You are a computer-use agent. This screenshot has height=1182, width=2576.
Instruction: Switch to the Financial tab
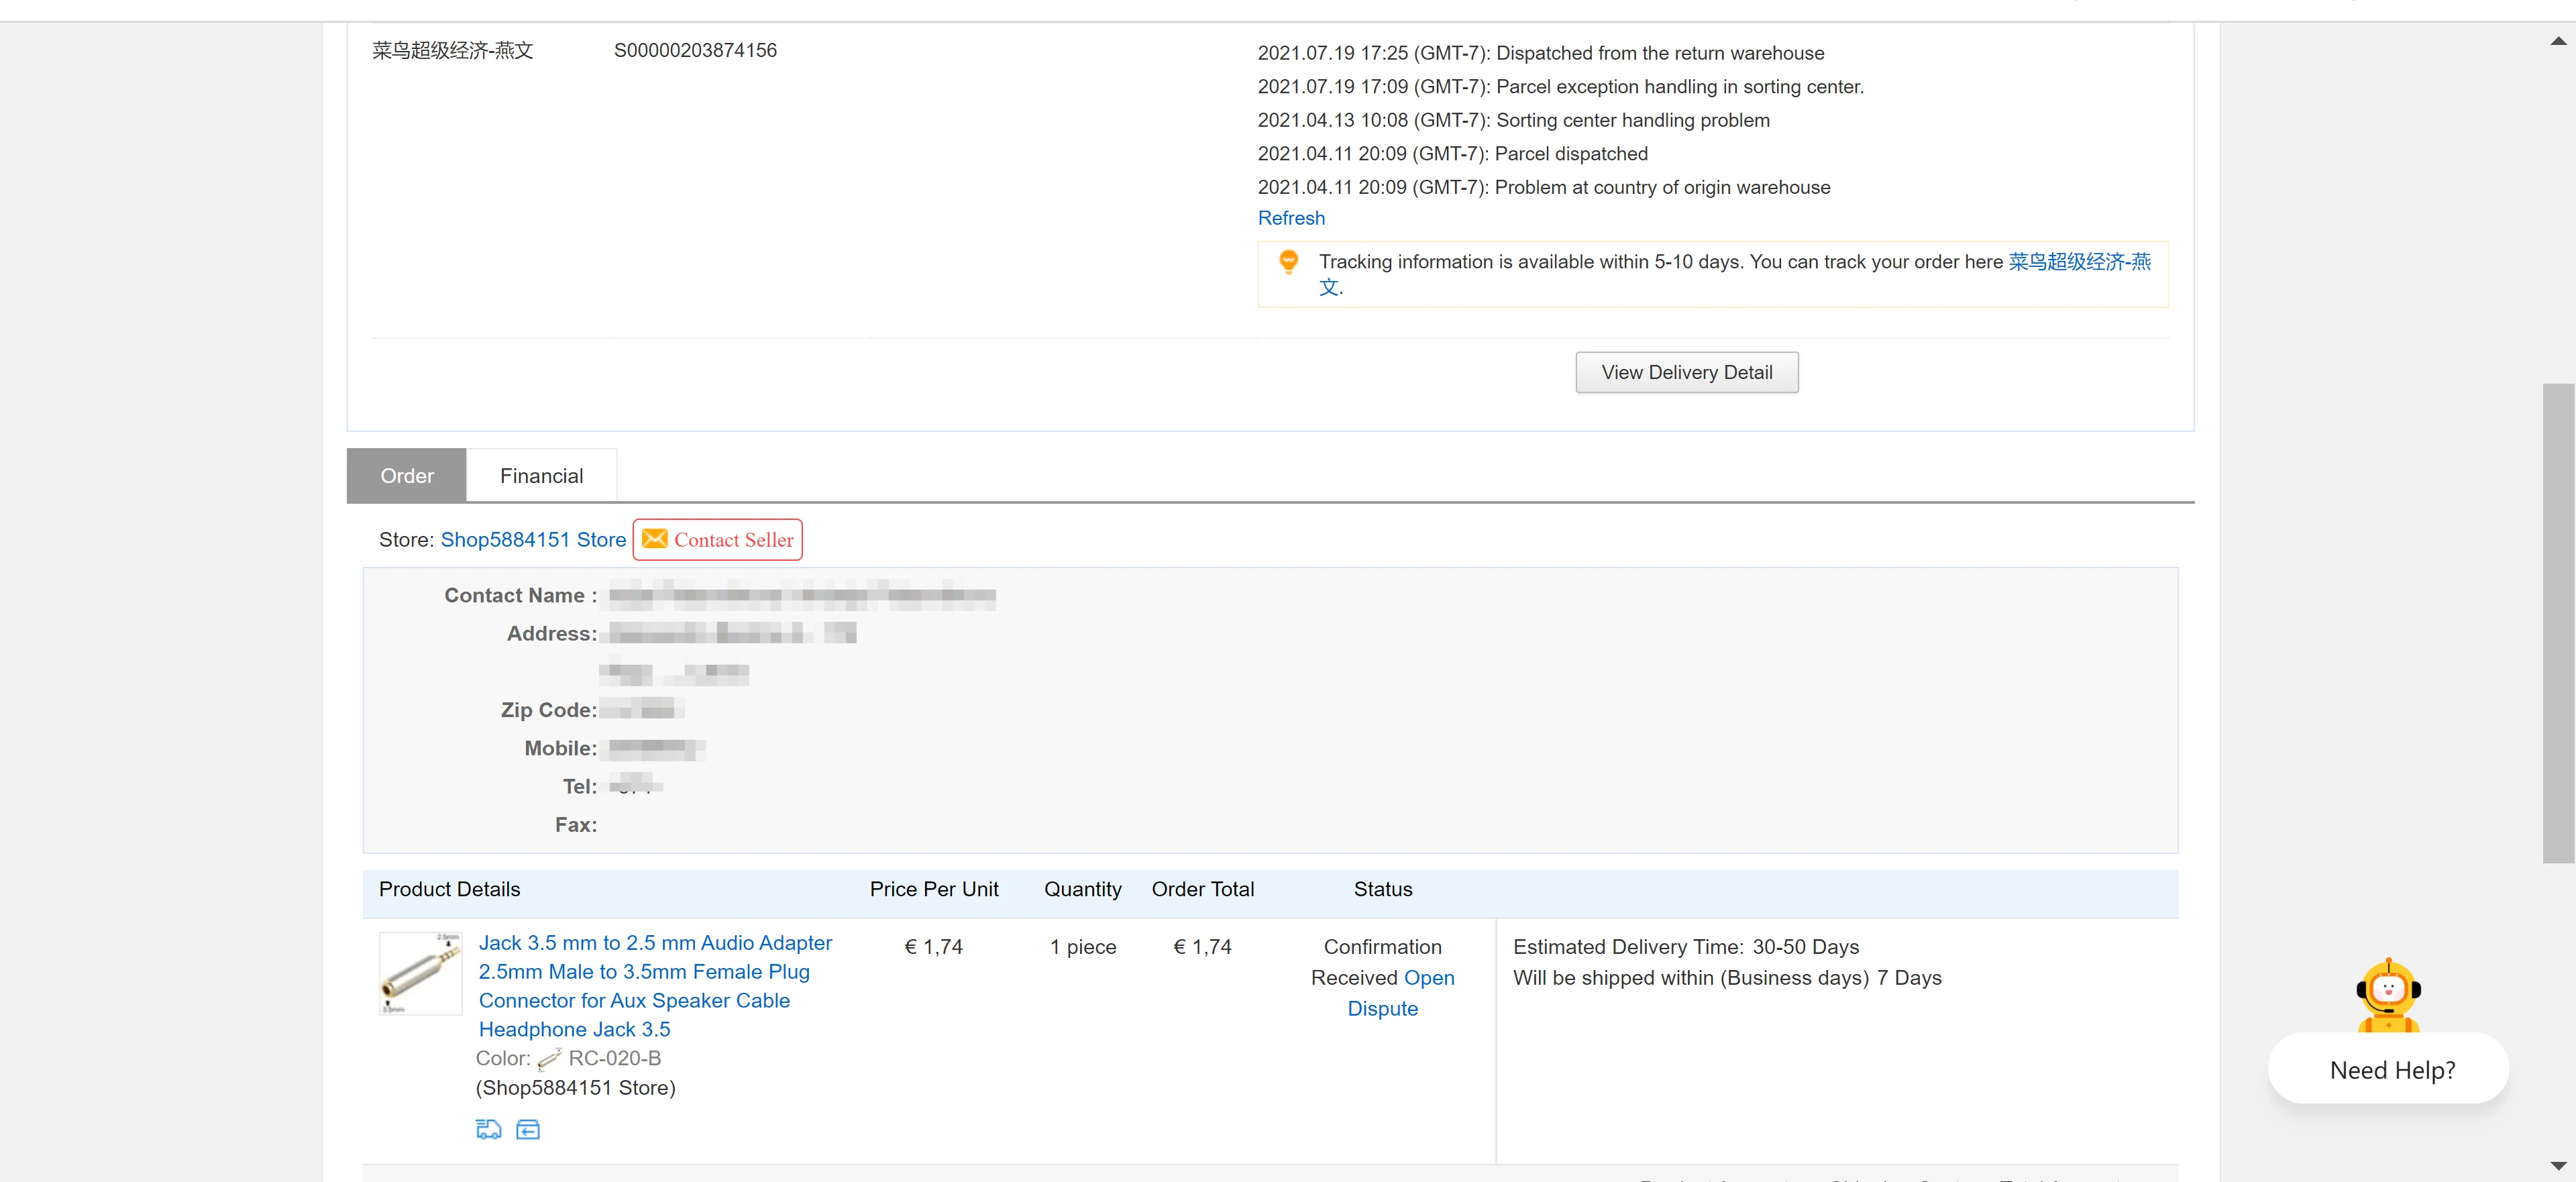541,476
